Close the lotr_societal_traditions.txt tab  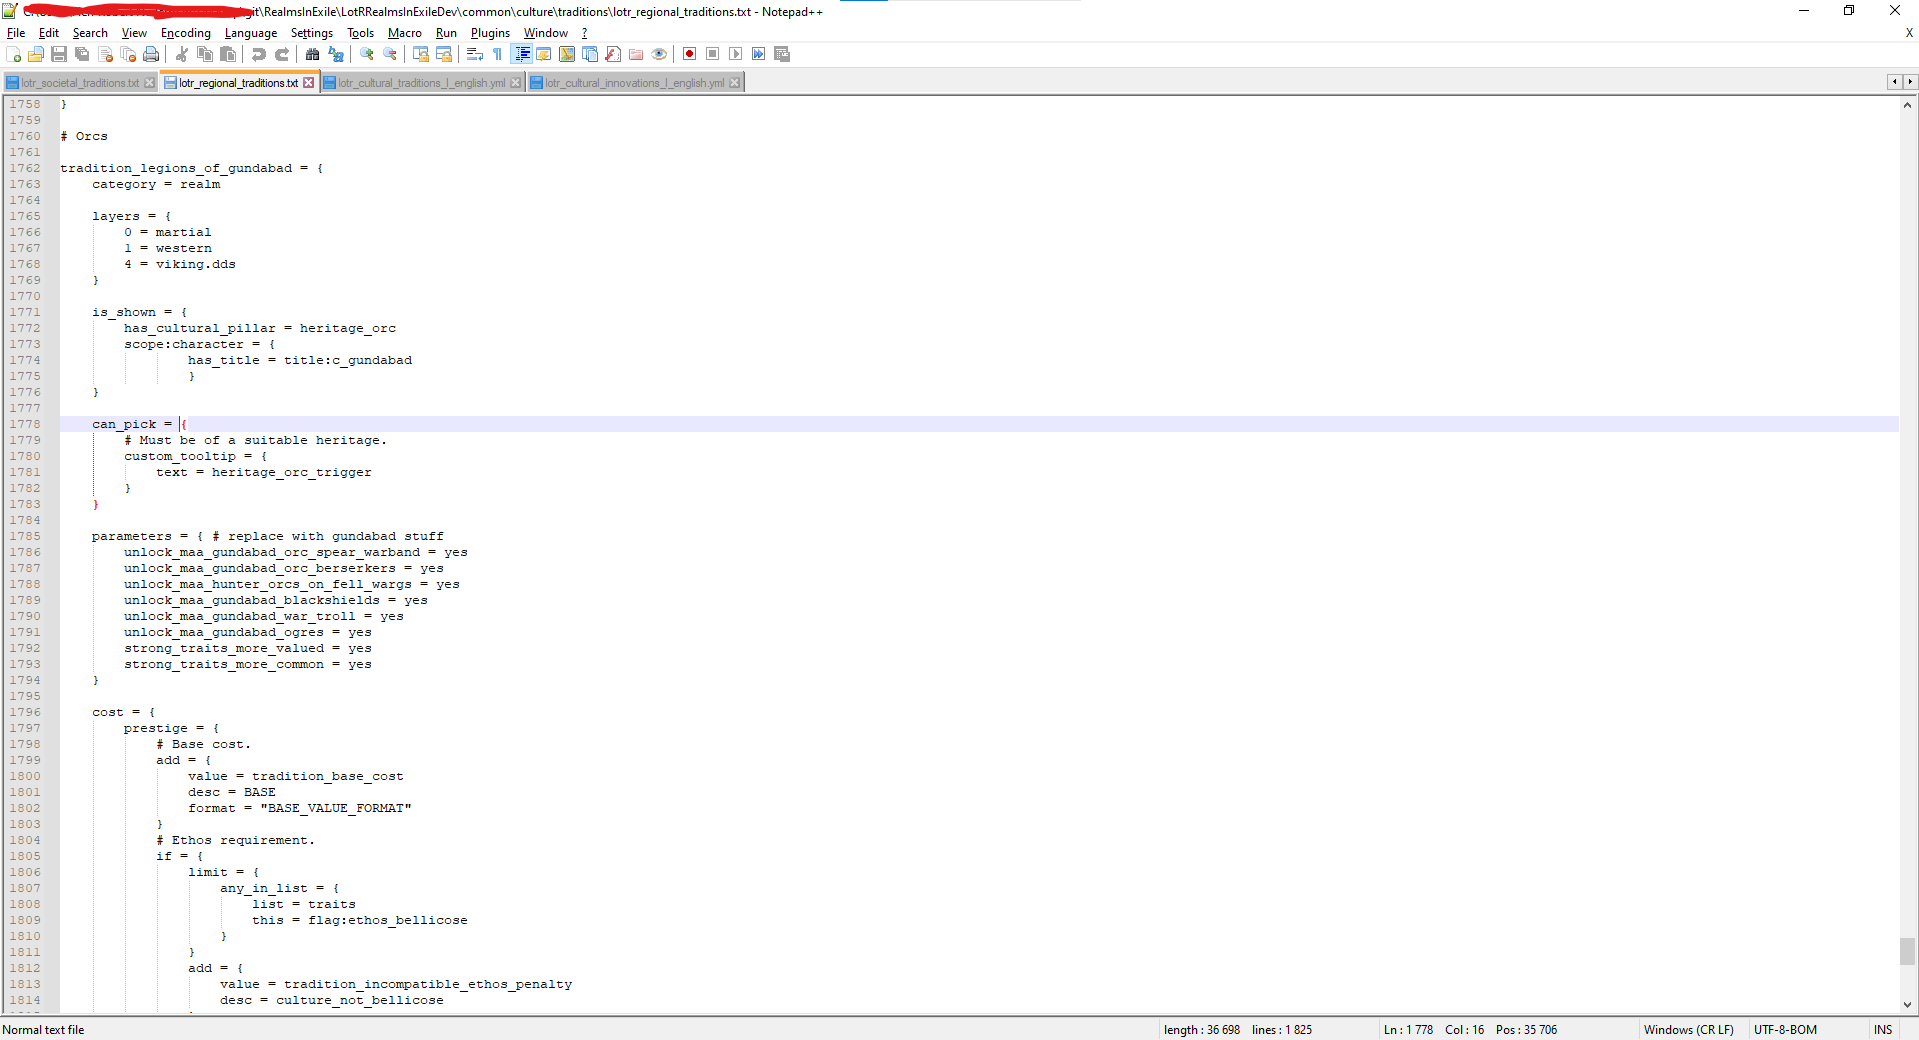pyautogui.click(x=150, y=83)
